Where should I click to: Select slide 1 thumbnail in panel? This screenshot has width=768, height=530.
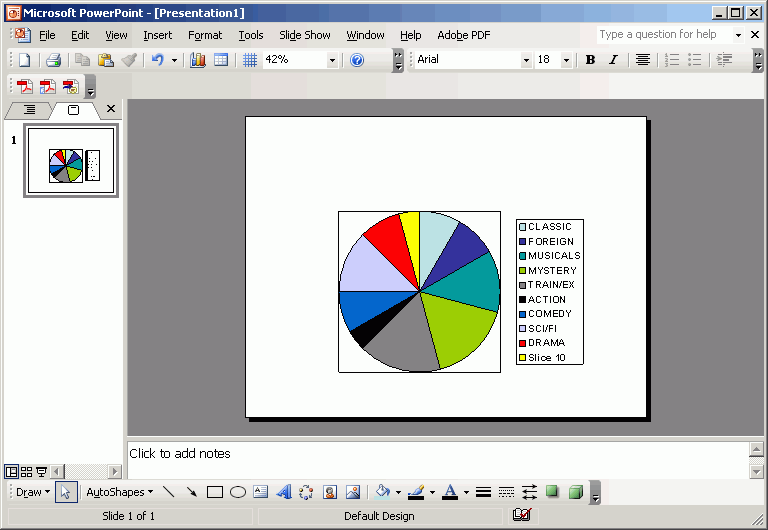click(71, 160)
